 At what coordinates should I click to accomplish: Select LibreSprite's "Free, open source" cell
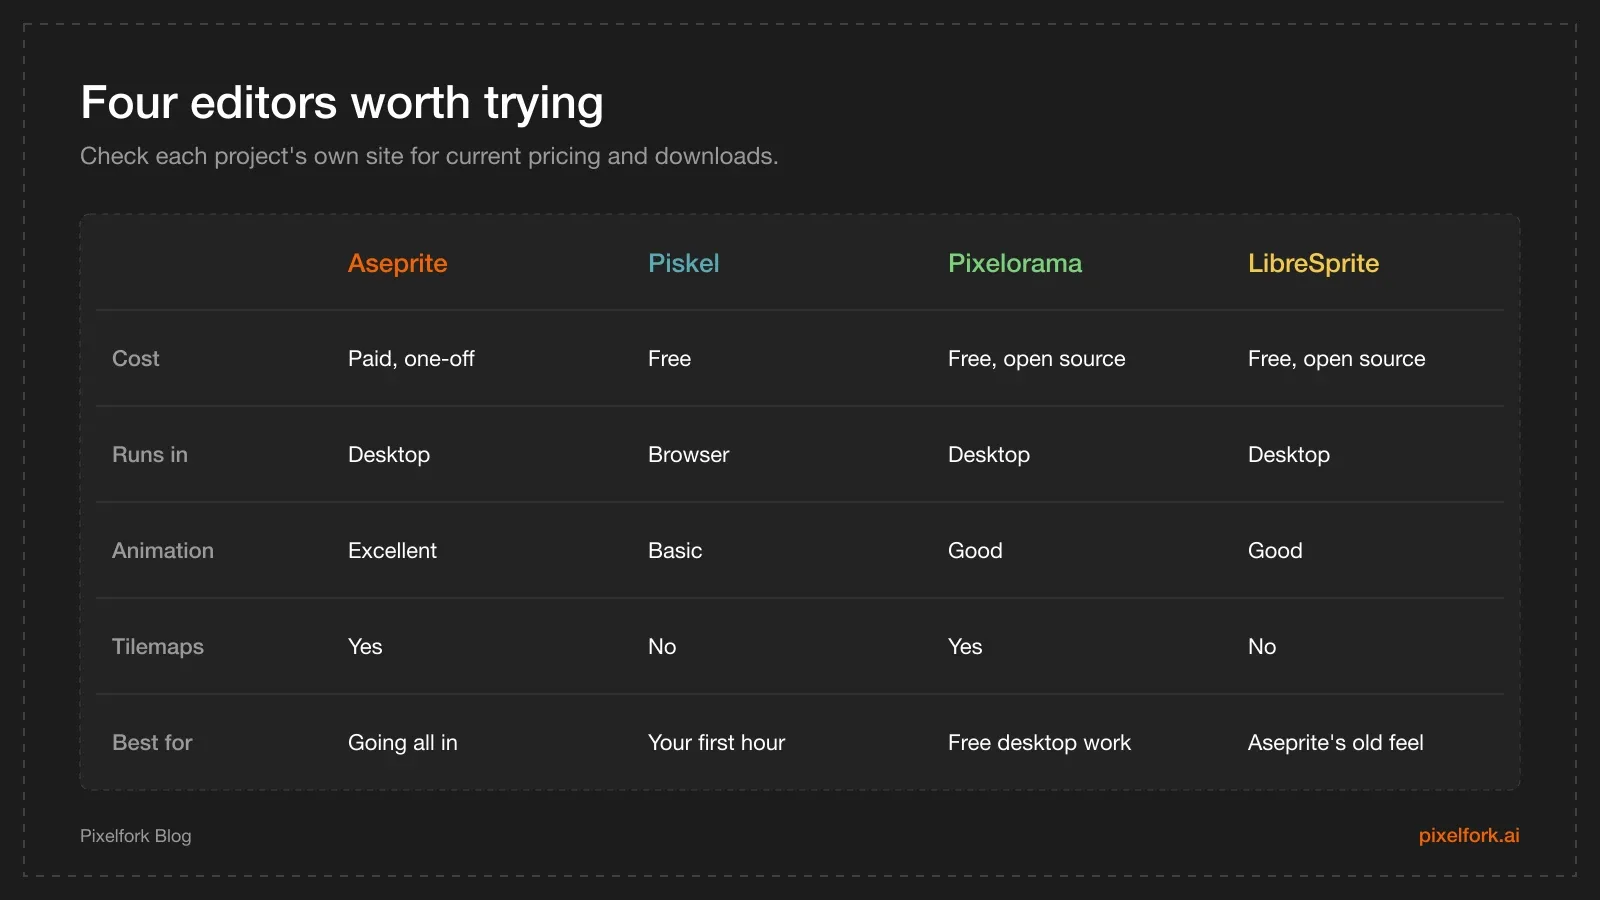[x=1337, y=358]
